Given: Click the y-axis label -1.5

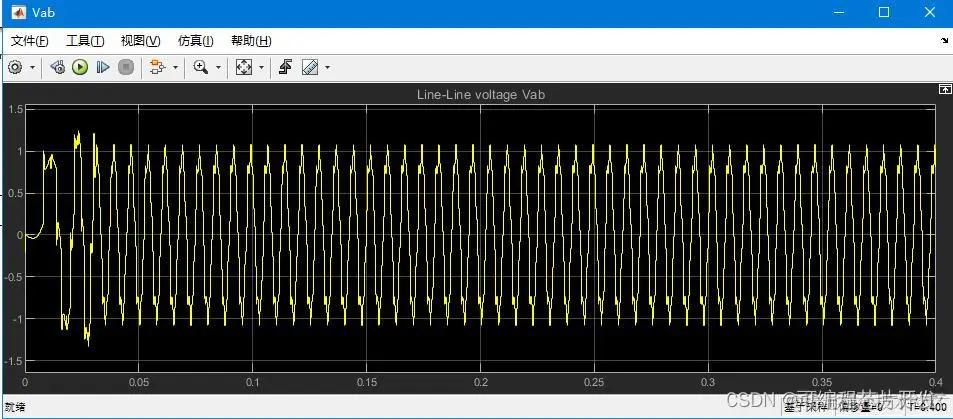Looking at the screenshot, I should pyautogui.click(x=13, y=361).
